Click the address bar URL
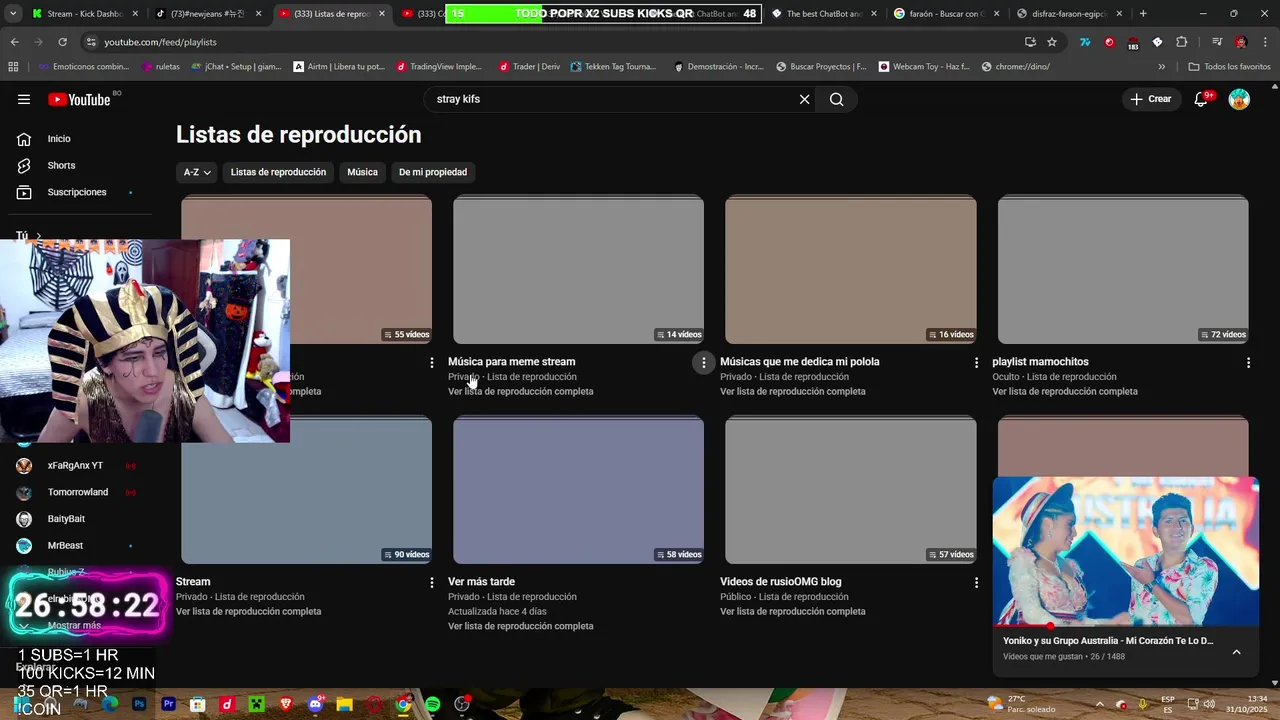1280x720 pixels. pyautogui.click(x=160, y=42)
